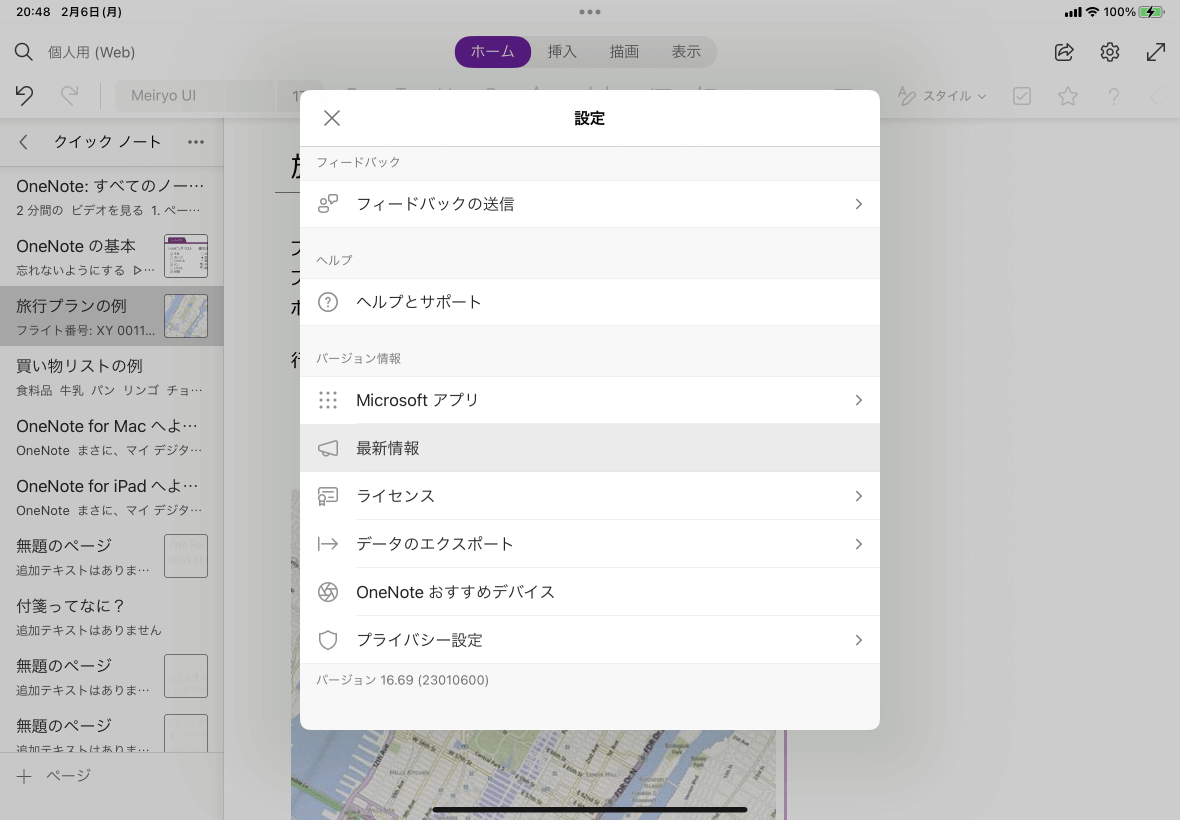Click the map image in the note
Viewport: 1180px width, 820px height.
(534, 775)
